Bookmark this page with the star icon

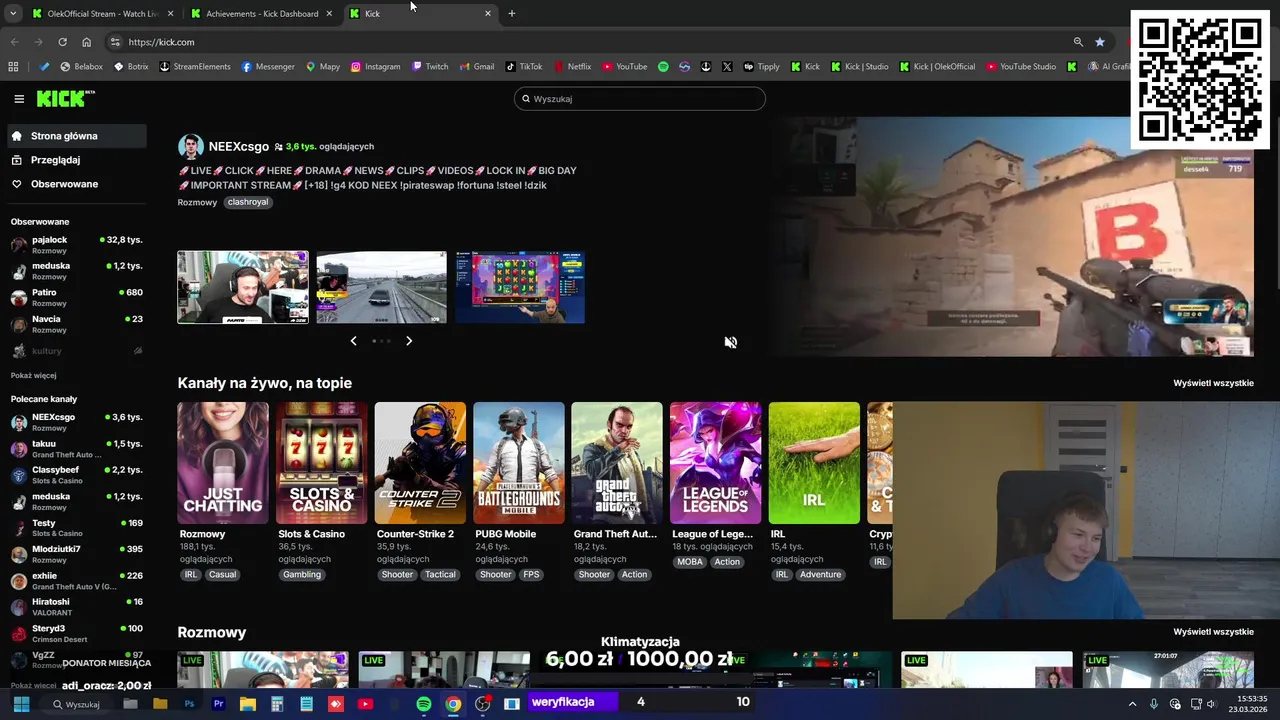[1100, 42]
